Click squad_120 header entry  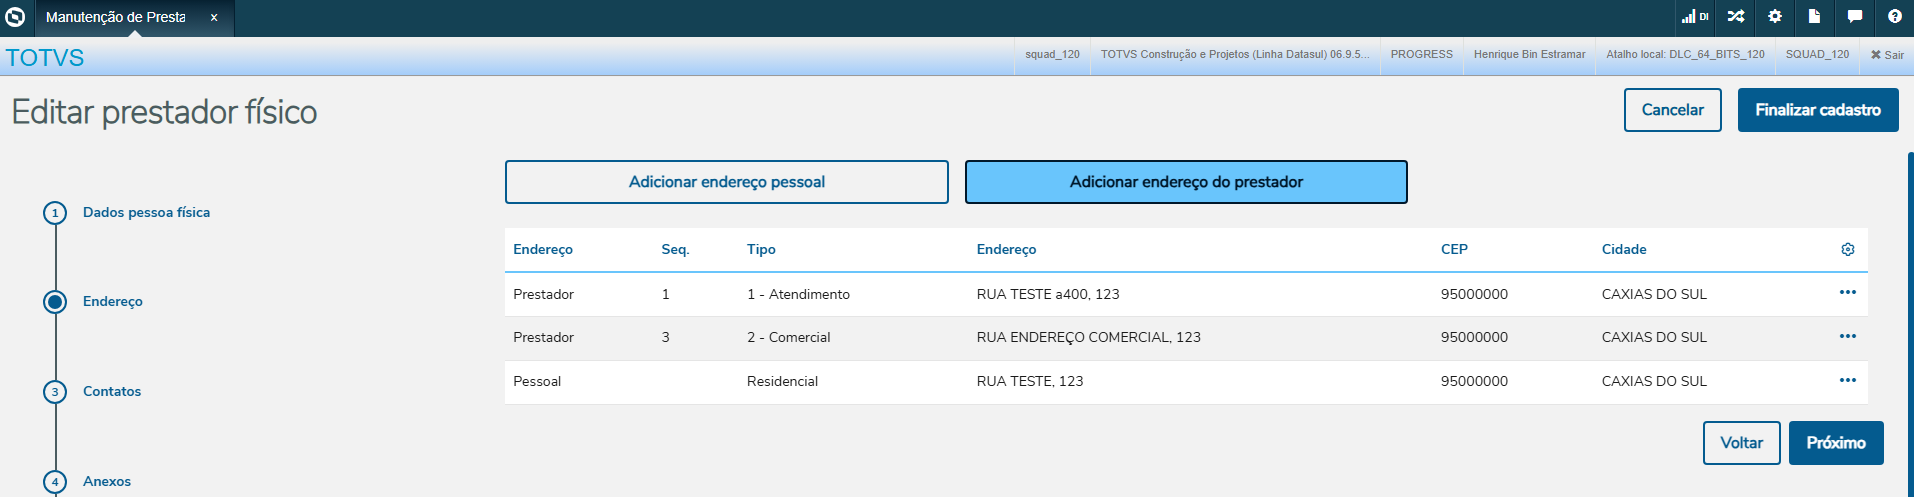coord(1052,54)
